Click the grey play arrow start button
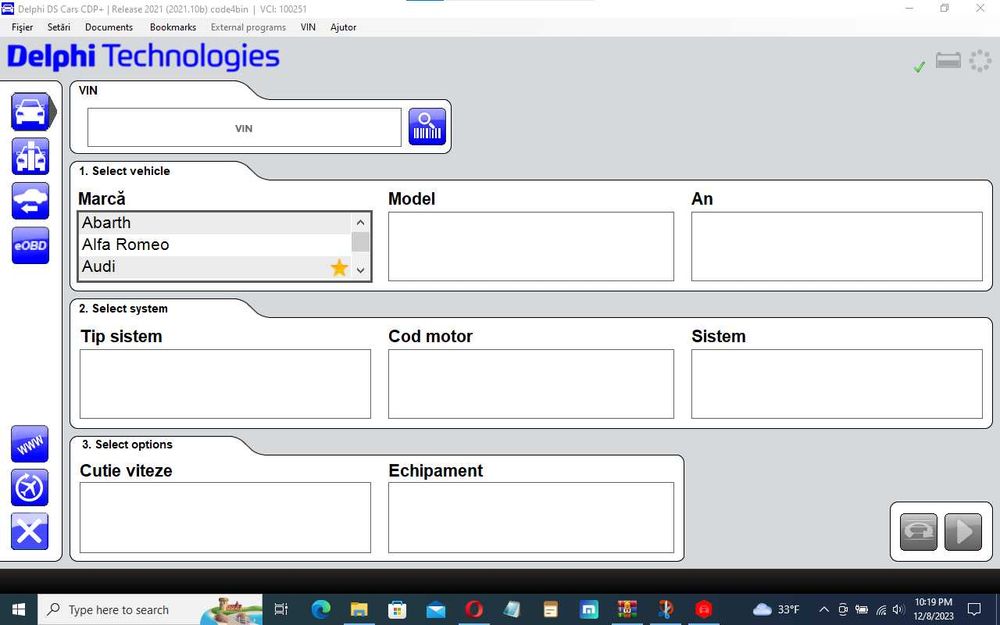 click(963, 532)
